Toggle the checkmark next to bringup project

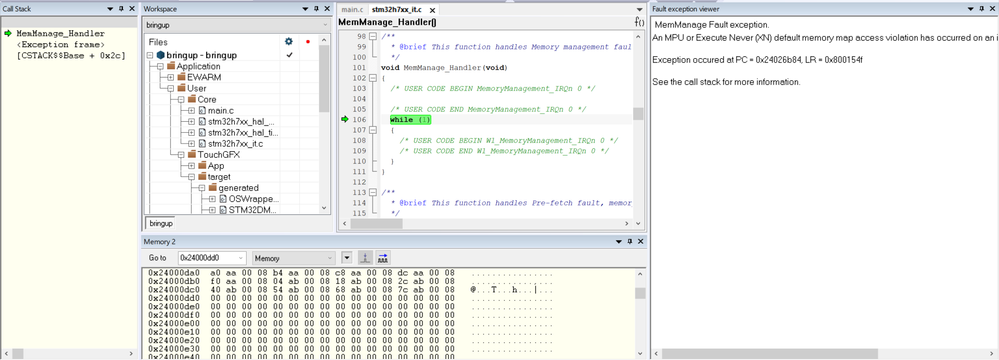pos(289,55)
